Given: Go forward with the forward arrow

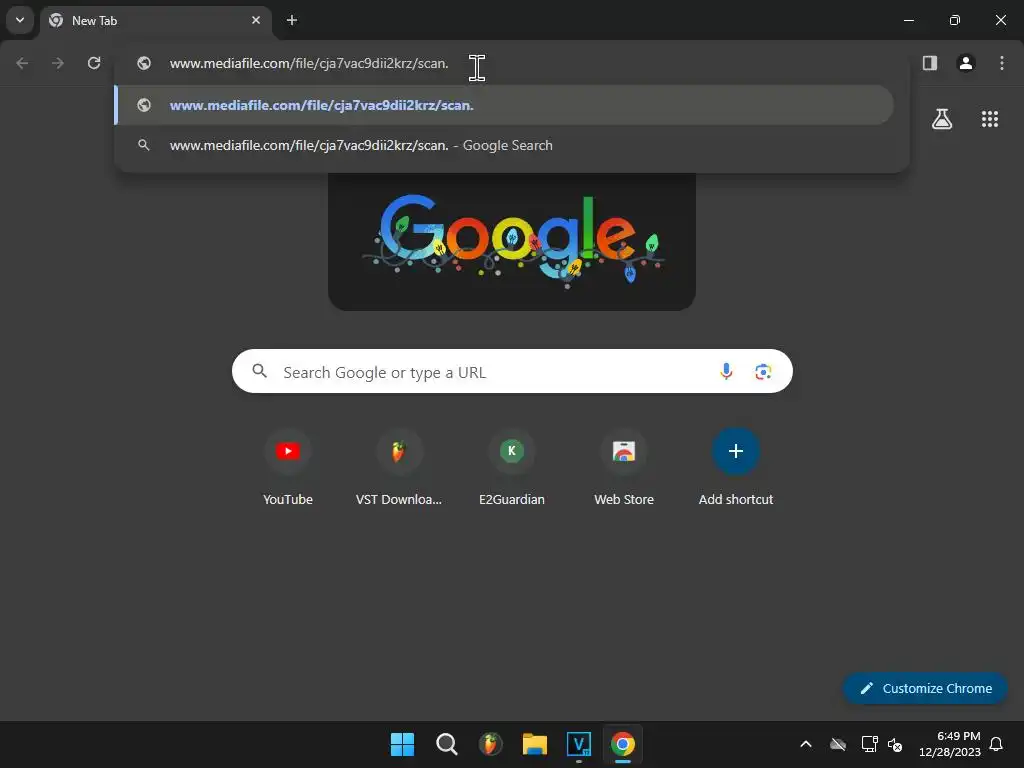Looking at the screenshot, I should pyautogui.click(x=58, y=63).
